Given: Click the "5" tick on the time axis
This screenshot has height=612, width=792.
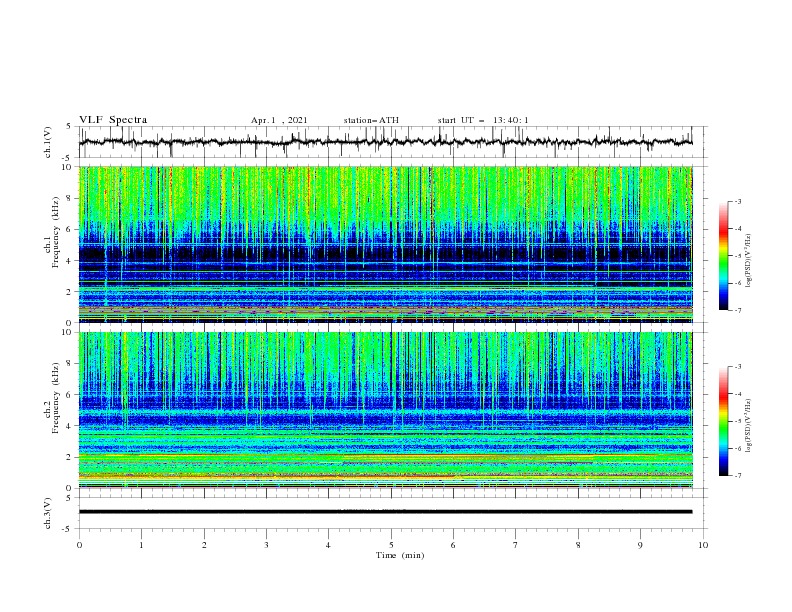Looking at the screenshot, I should 391,545.
